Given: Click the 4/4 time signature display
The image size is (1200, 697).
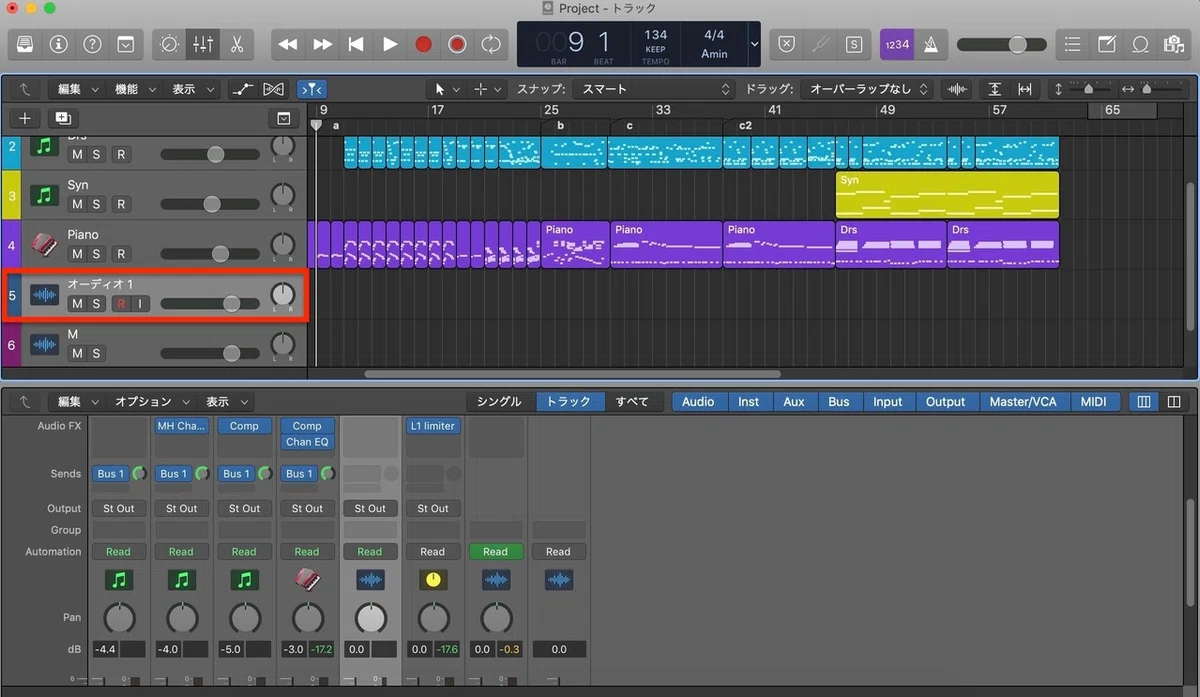Looking at the screenshot, I should point(714,35).
